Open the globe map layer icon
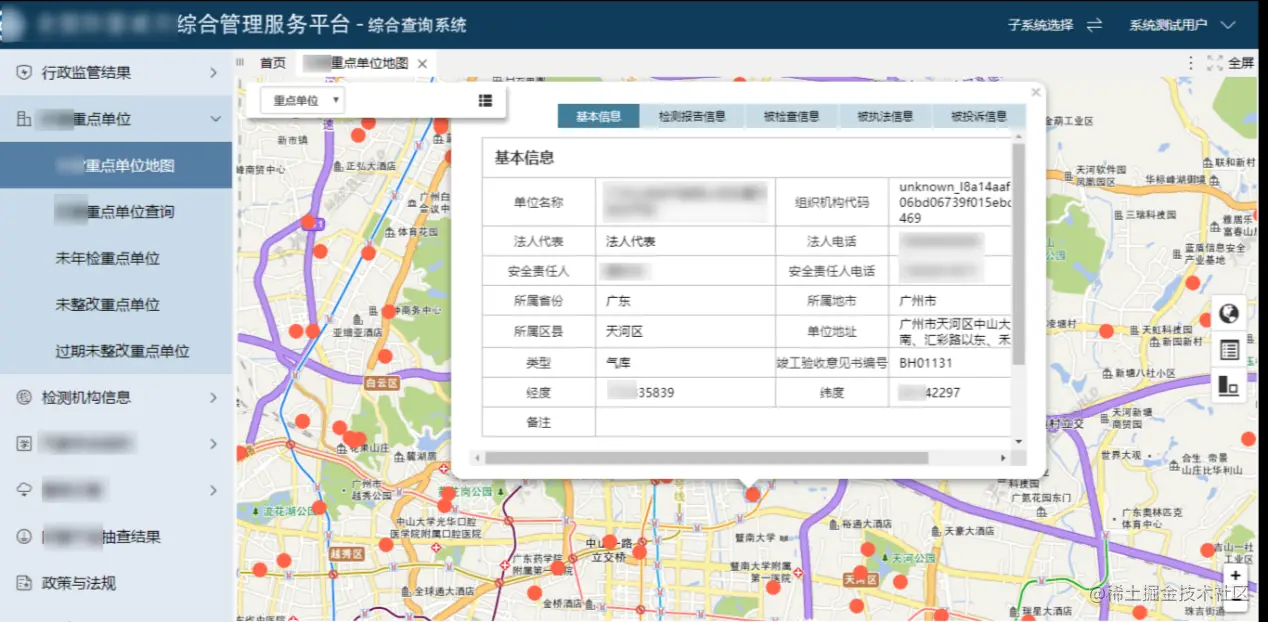The height and width of the screenshot is (622, 1268). click(x=1229, y=313)
